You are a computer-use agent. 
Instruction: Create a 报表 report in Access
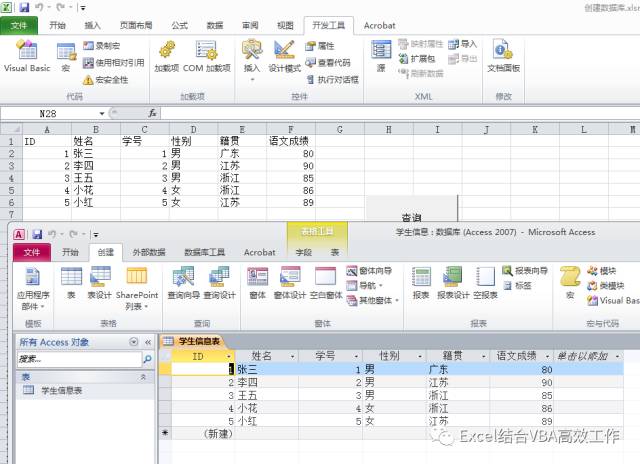click(421, 283)
